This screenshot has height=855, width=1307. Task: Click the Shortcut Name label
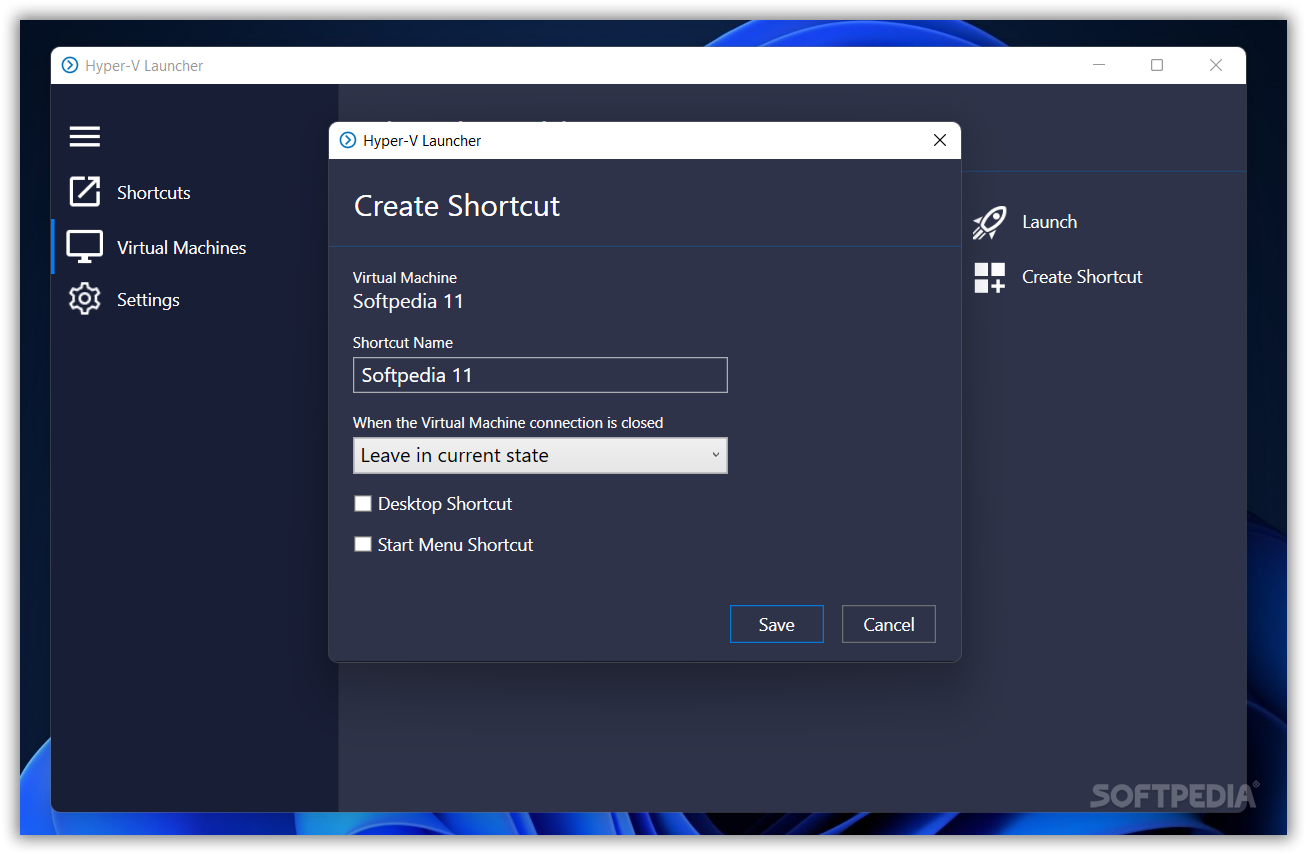pos(403,342)
